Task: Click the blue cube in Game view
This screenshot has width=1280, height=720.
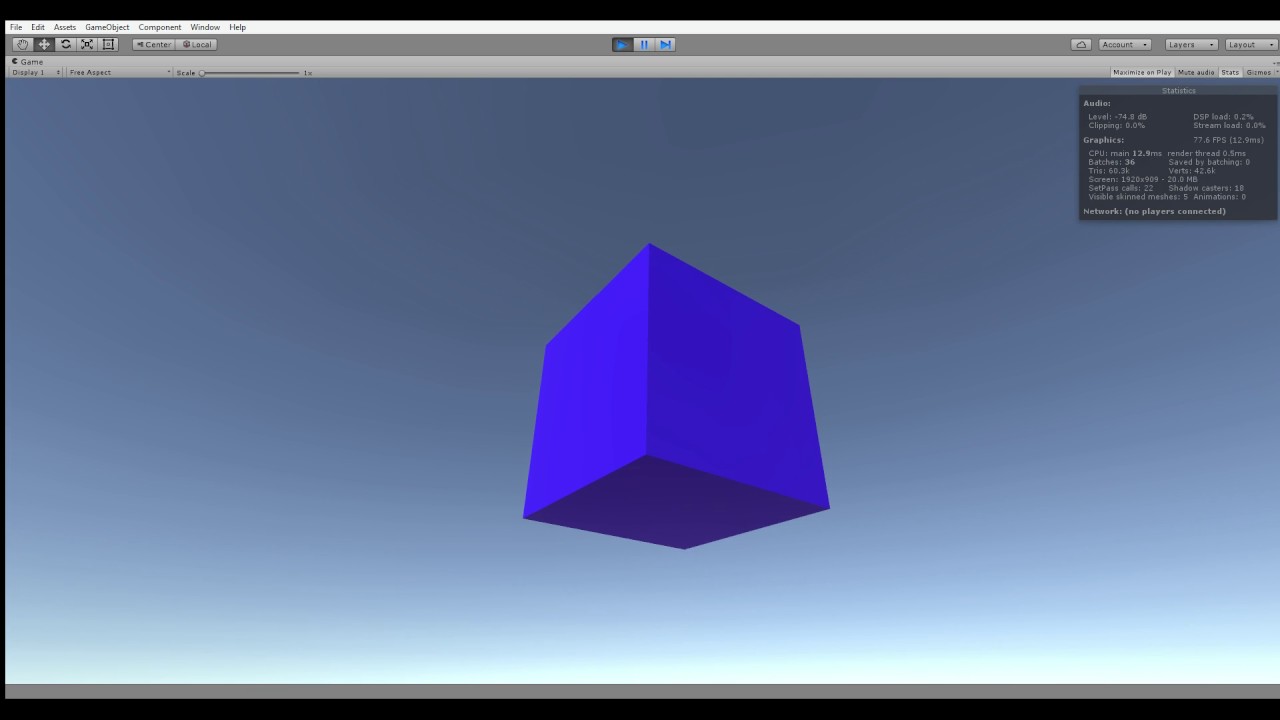Action: tap(676, 396)
